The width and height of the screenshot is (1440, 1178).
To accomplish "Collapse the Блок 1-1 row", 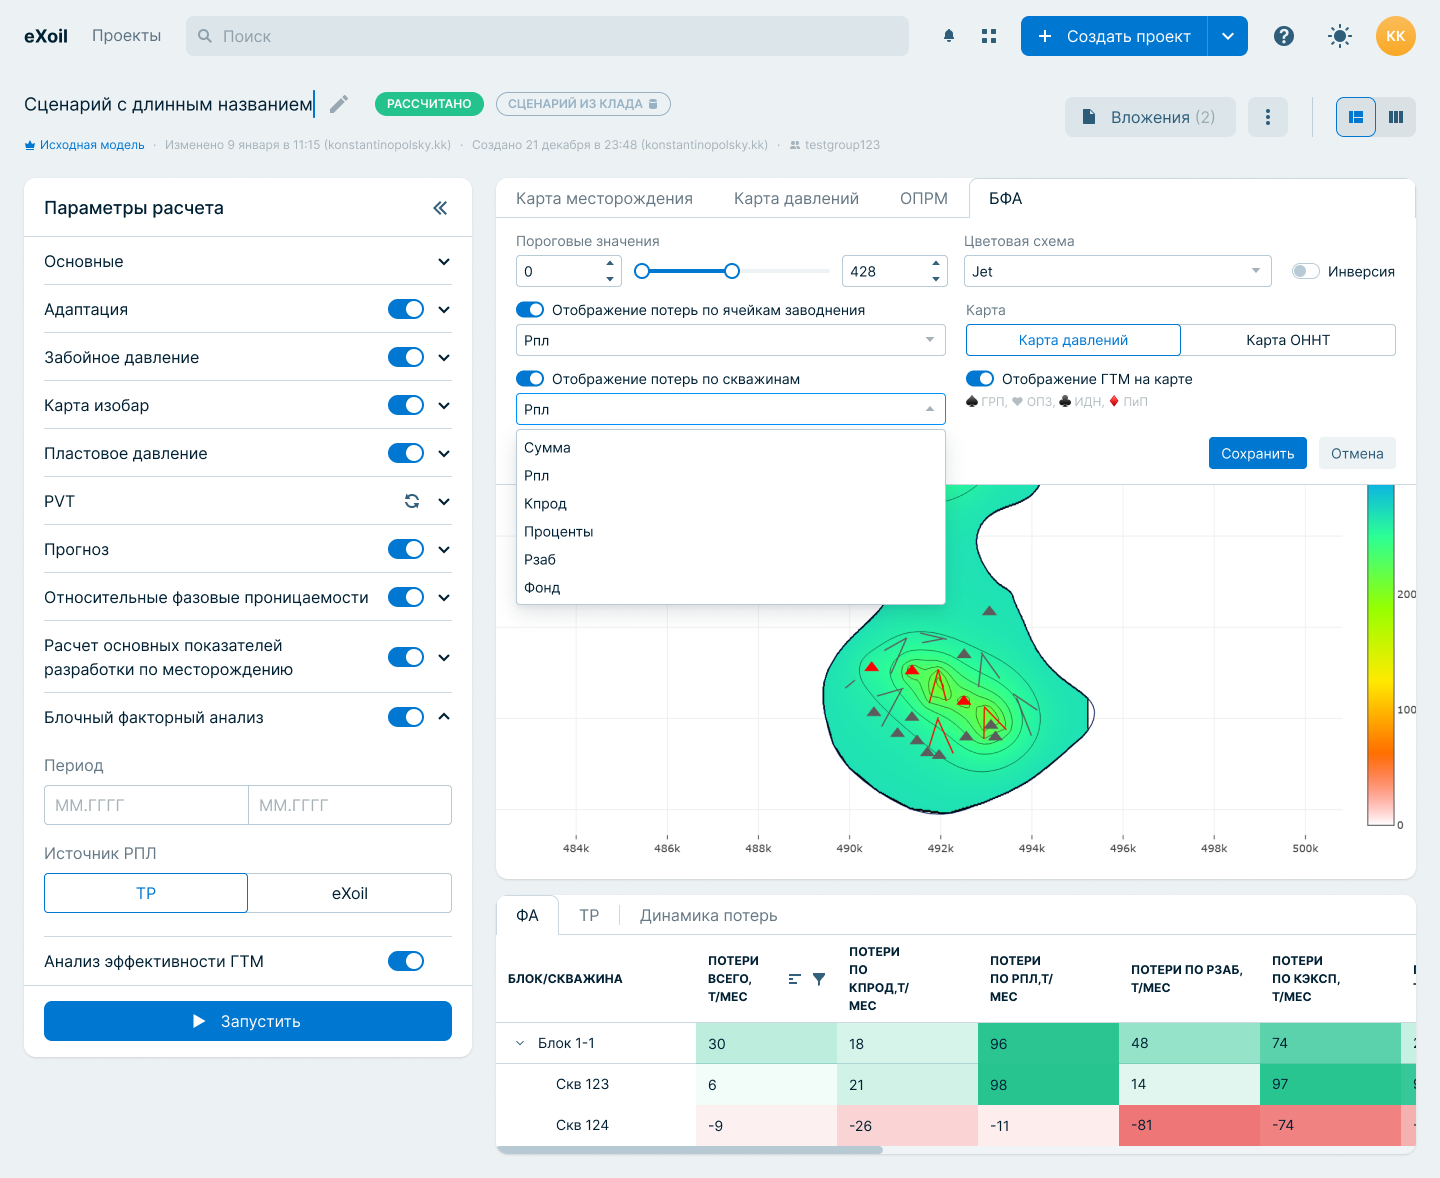I will click(520, 1043).
